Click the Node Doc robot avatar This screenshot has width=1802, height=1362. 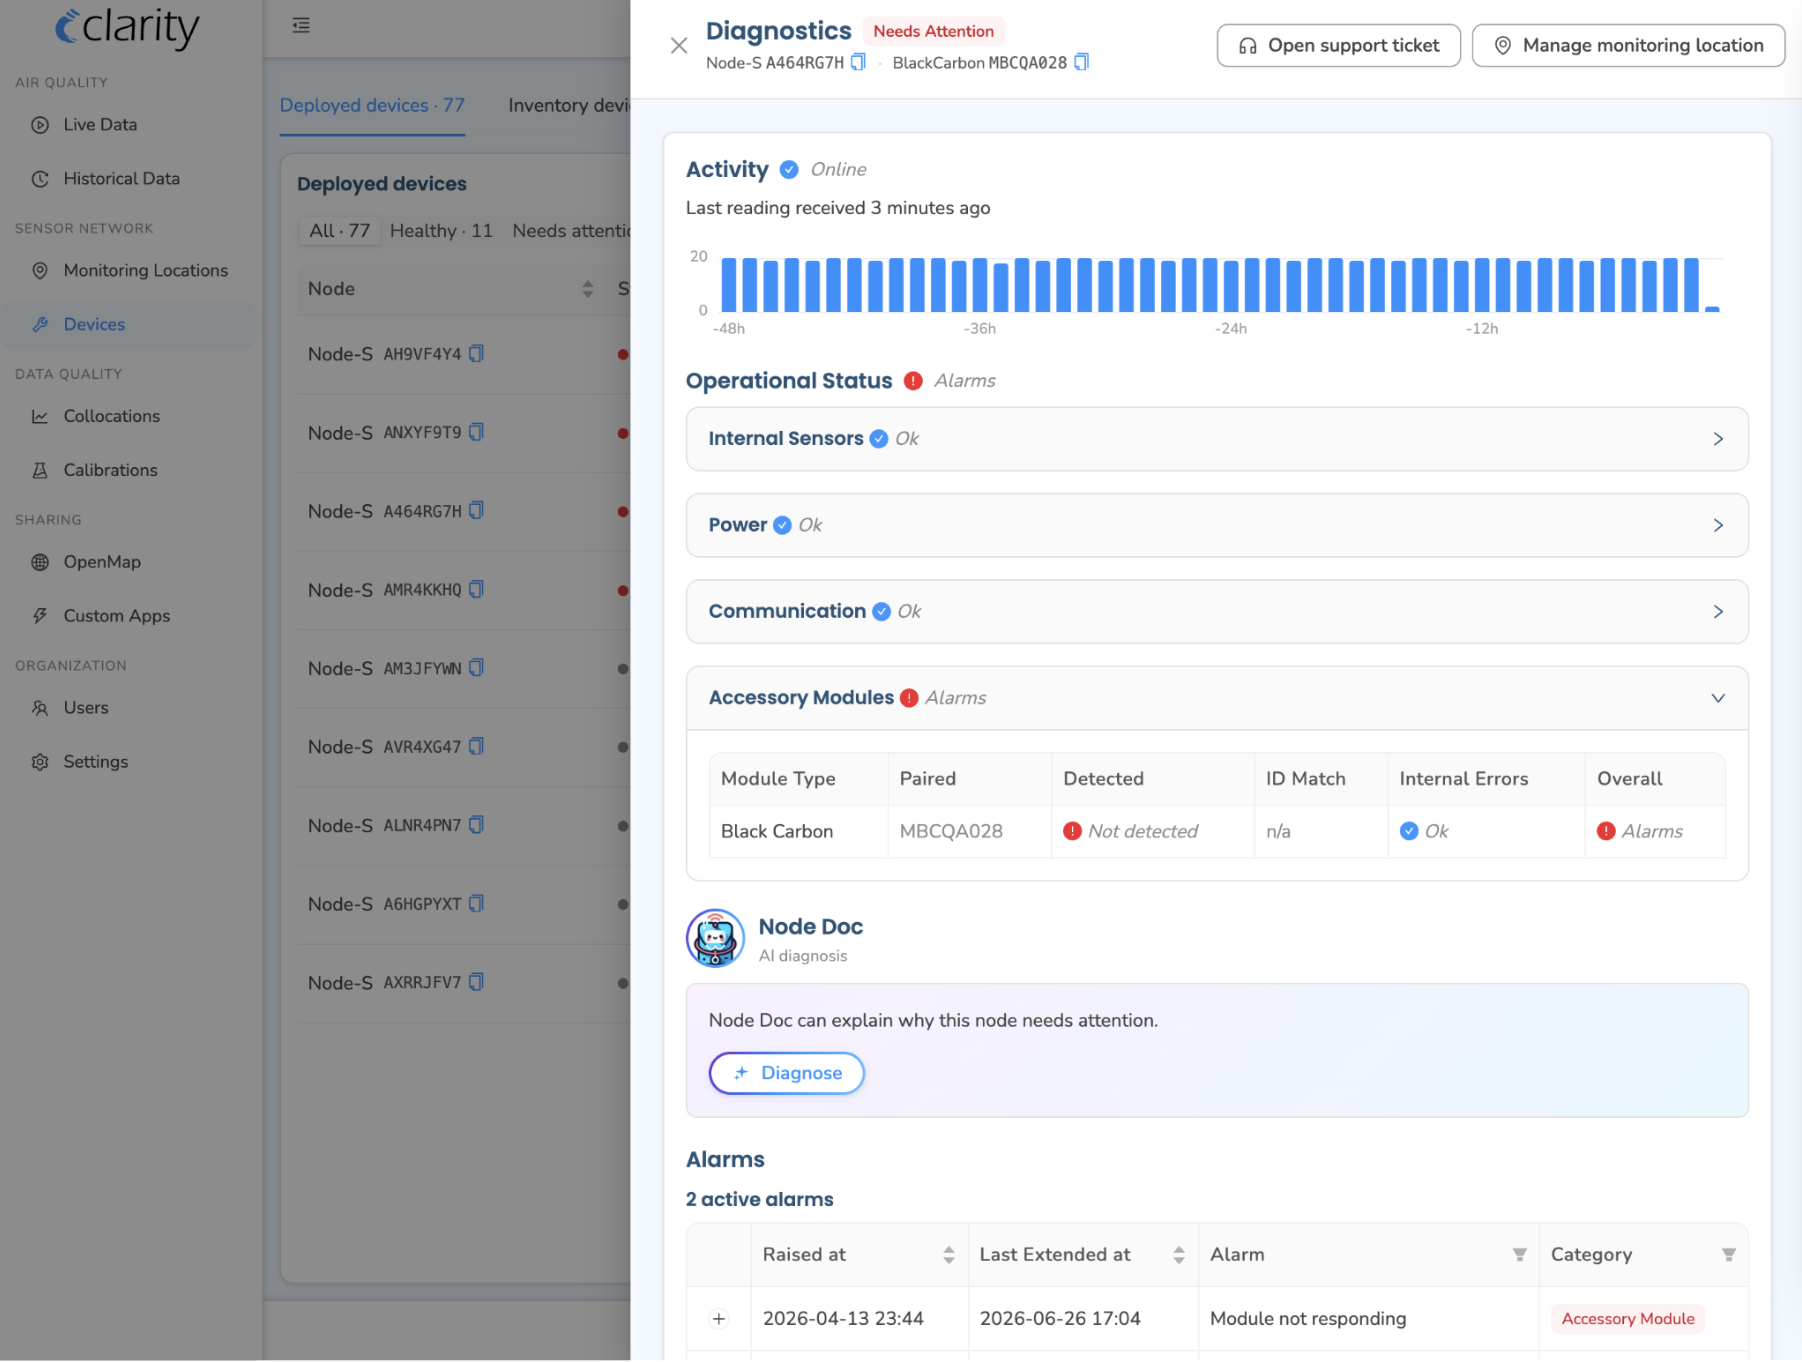[x=715, y=938]
